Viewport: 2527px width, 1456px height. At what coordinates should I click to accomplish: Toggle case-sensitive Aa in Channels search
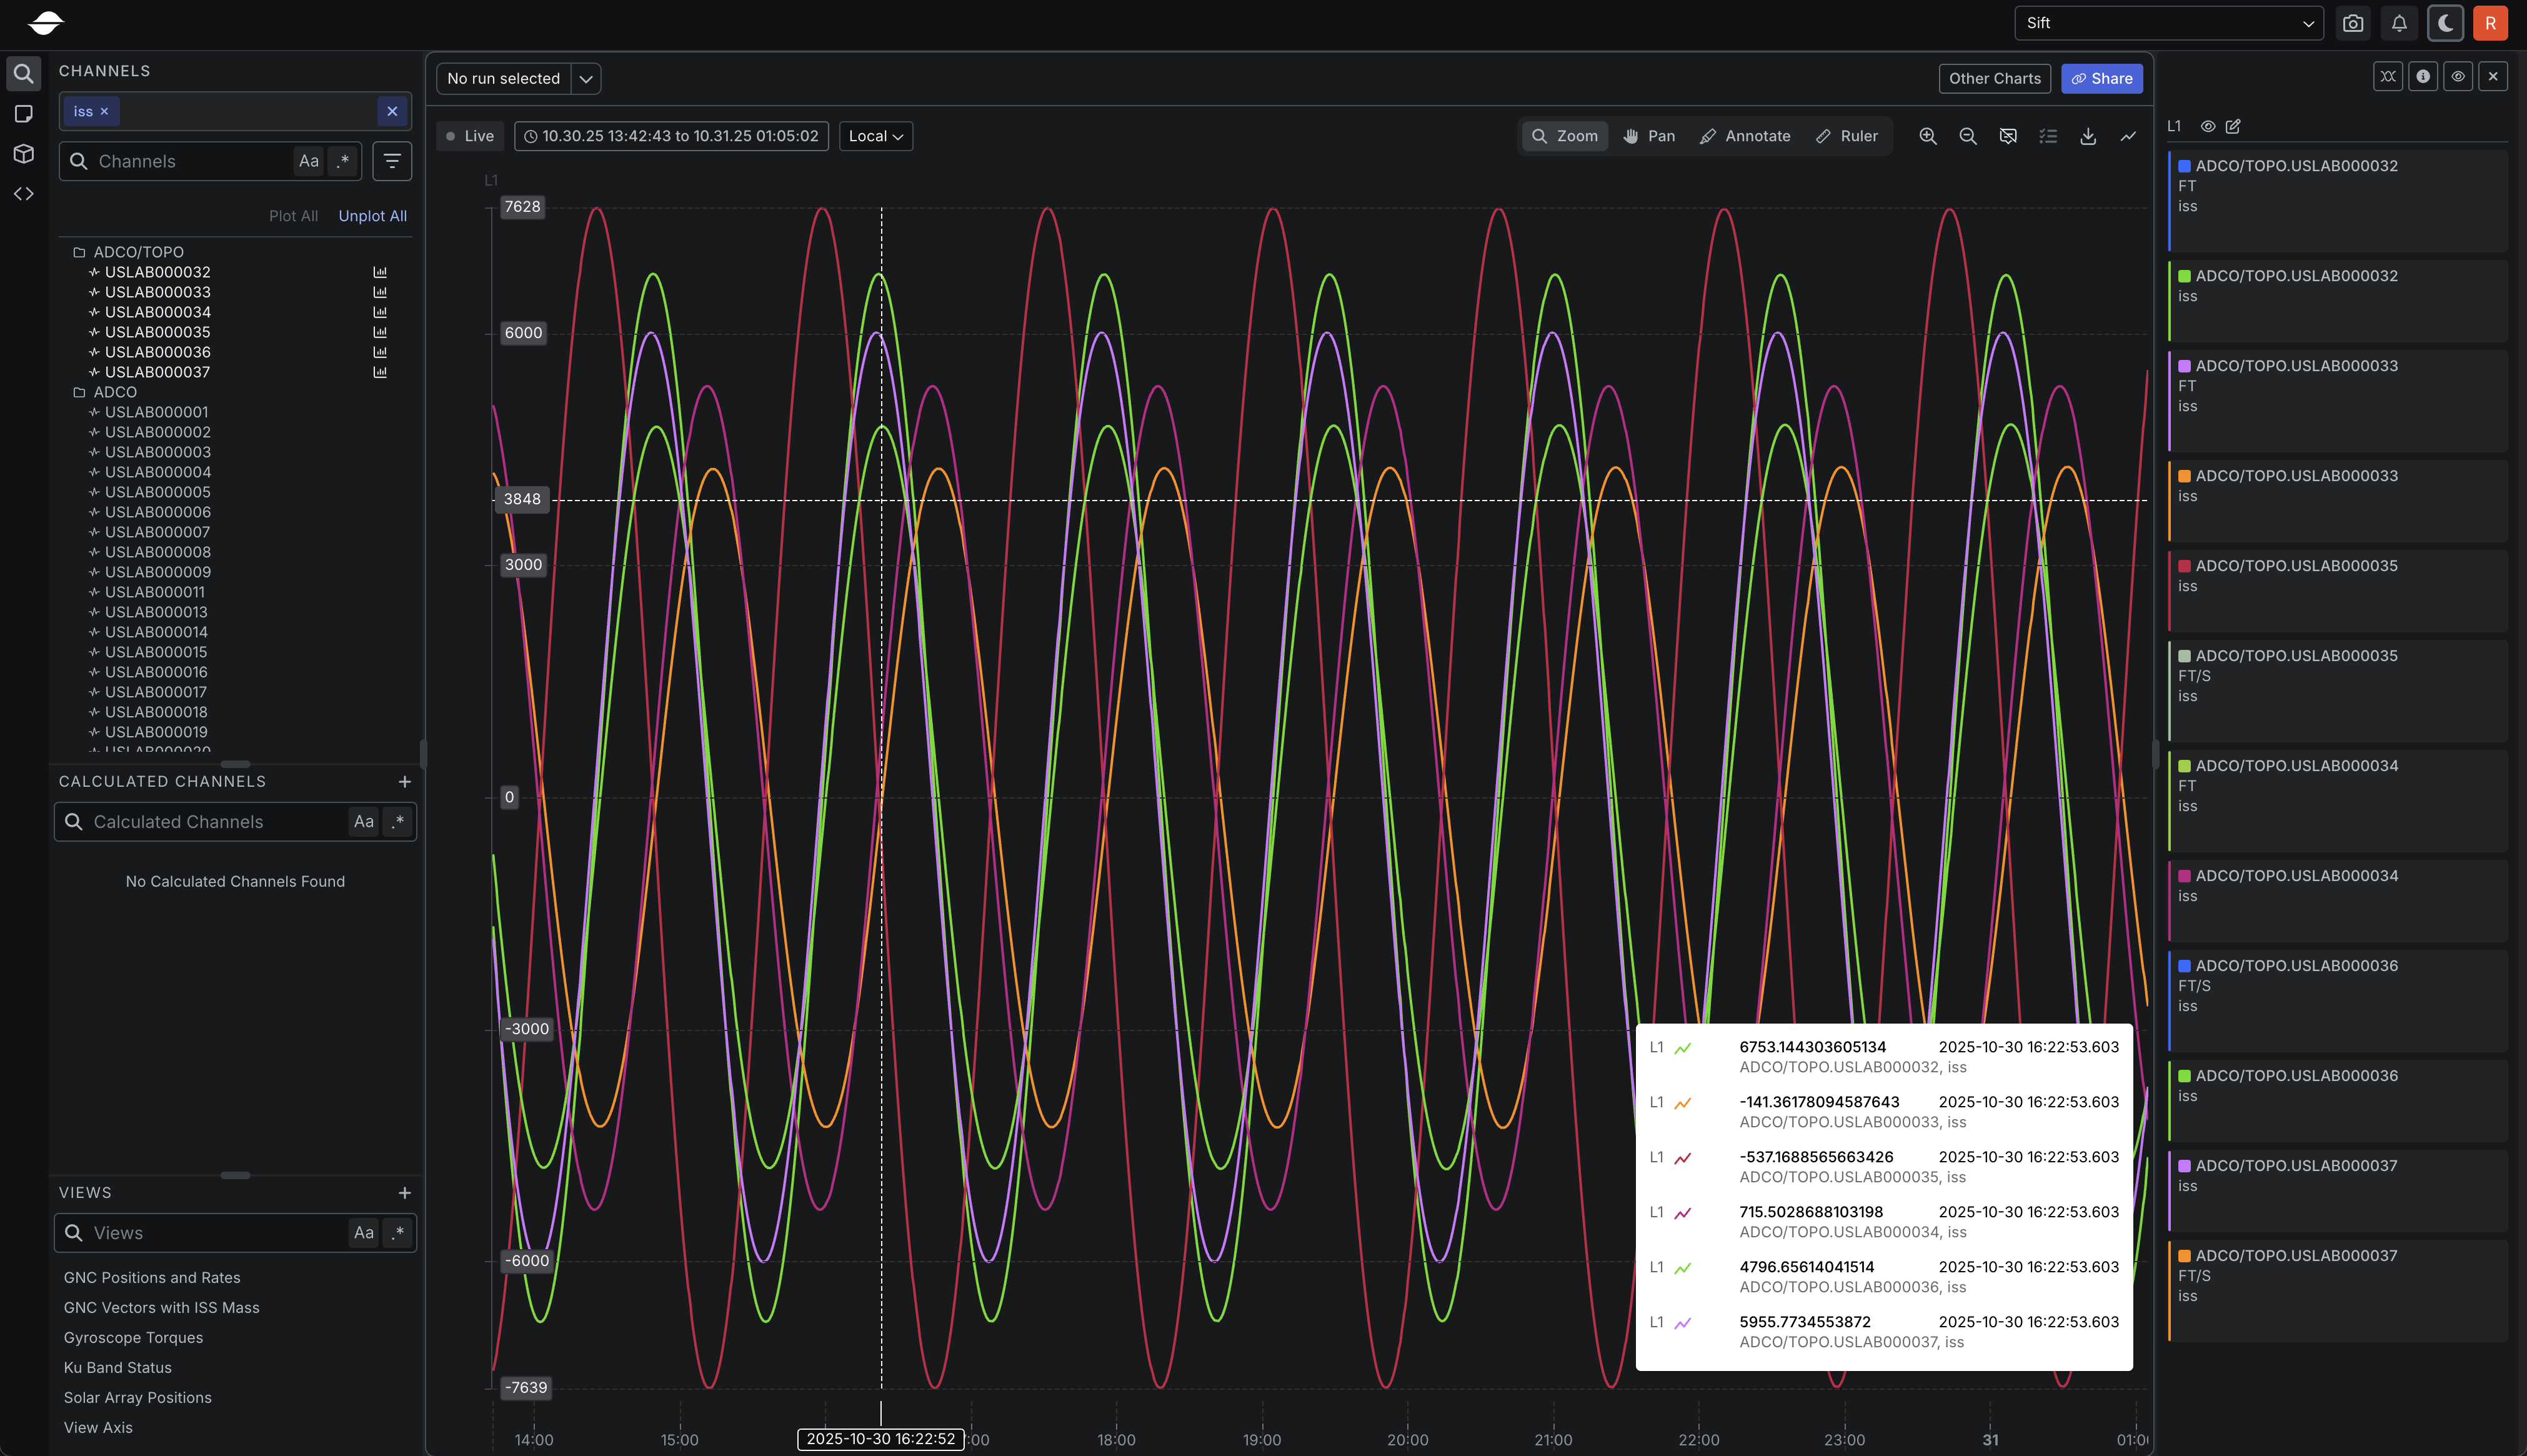[x=309, y=161]
